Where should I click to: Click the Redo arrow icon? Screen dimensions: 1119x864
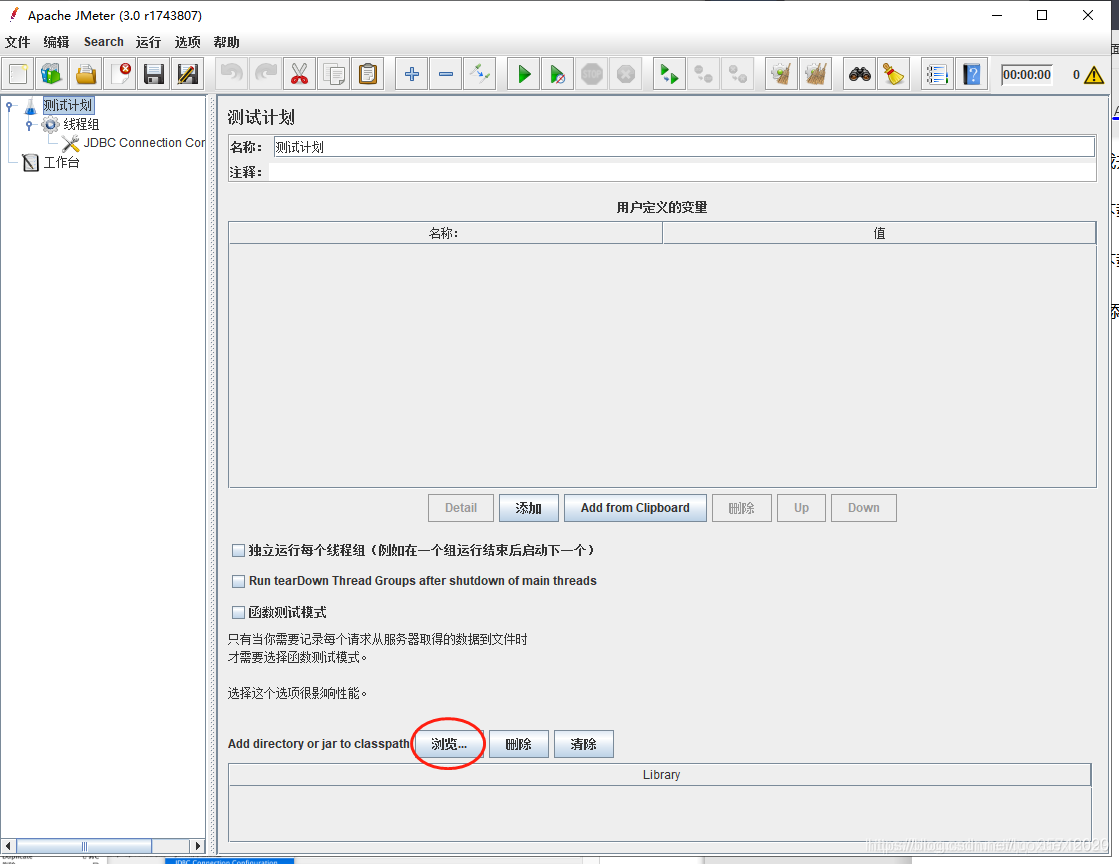coord(265,74)
